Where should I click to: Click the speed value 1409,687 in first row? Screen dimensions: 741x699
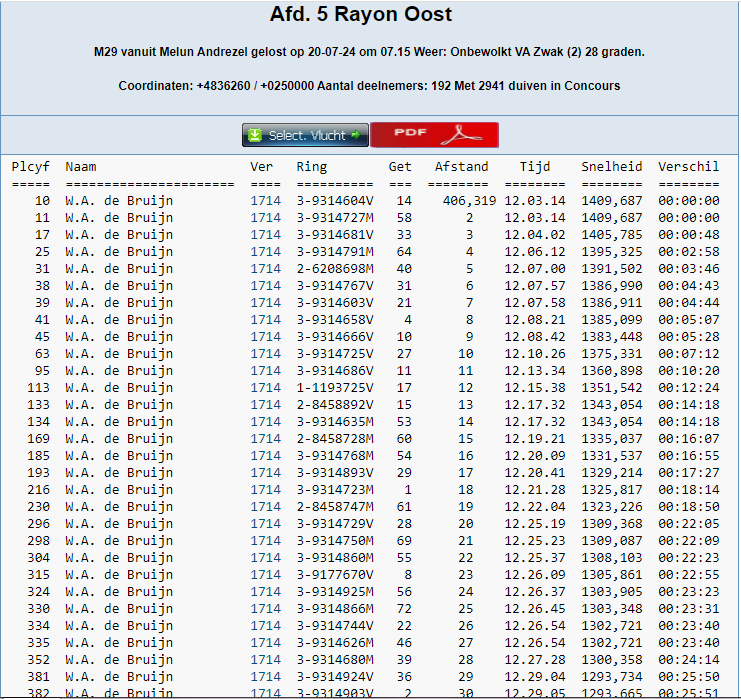coord(611,201)
